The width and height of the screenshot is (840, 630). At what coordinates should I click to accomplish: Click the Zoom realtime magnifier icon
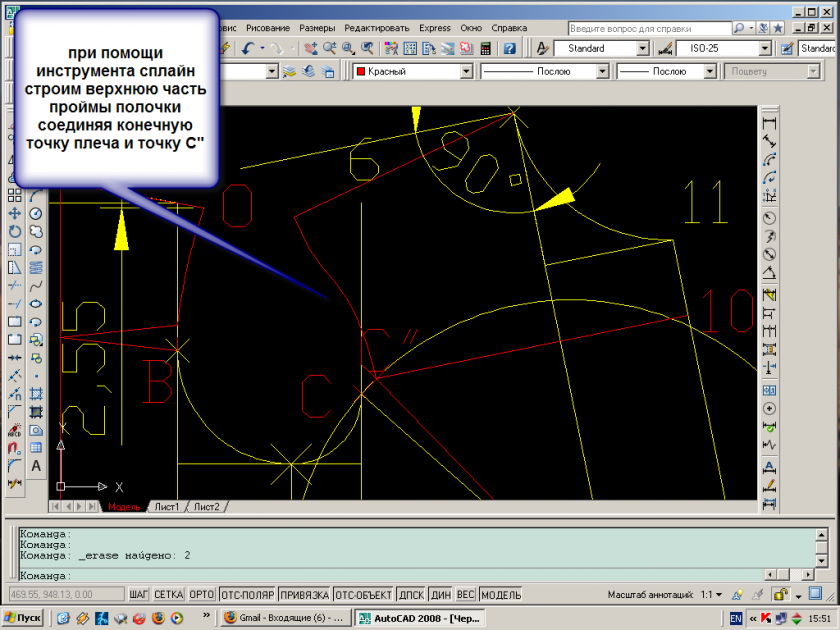[x=329, y=48]
